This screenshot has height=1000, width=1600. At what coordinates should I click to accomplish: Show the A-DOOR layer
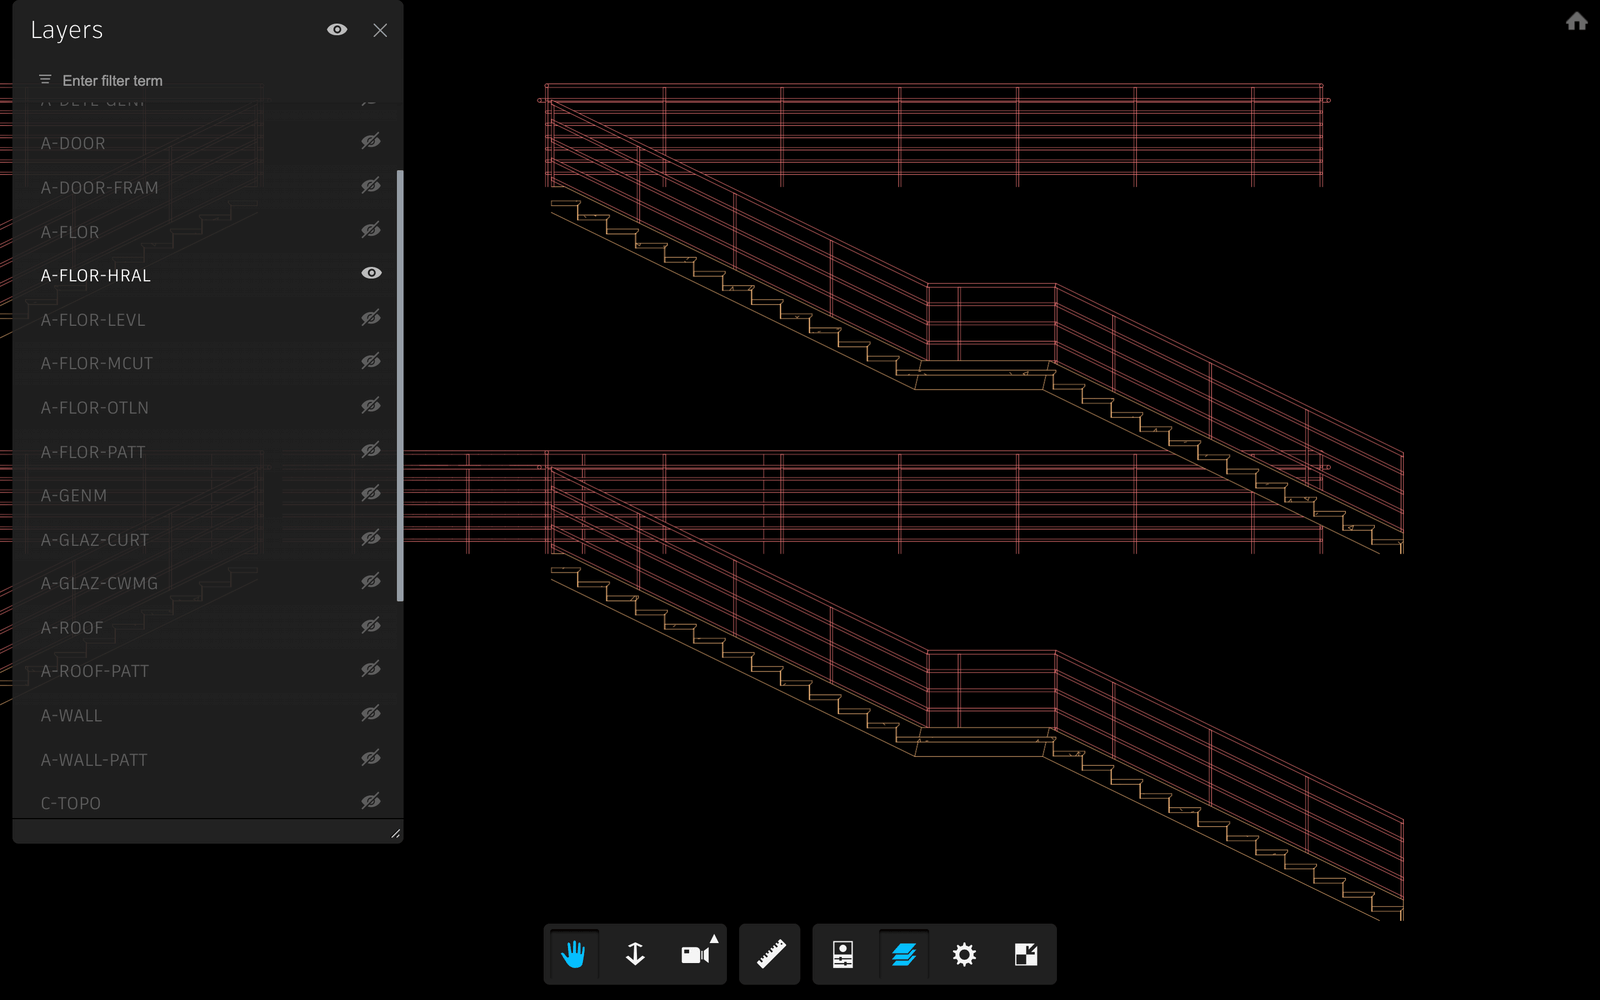tap(370, 141)
